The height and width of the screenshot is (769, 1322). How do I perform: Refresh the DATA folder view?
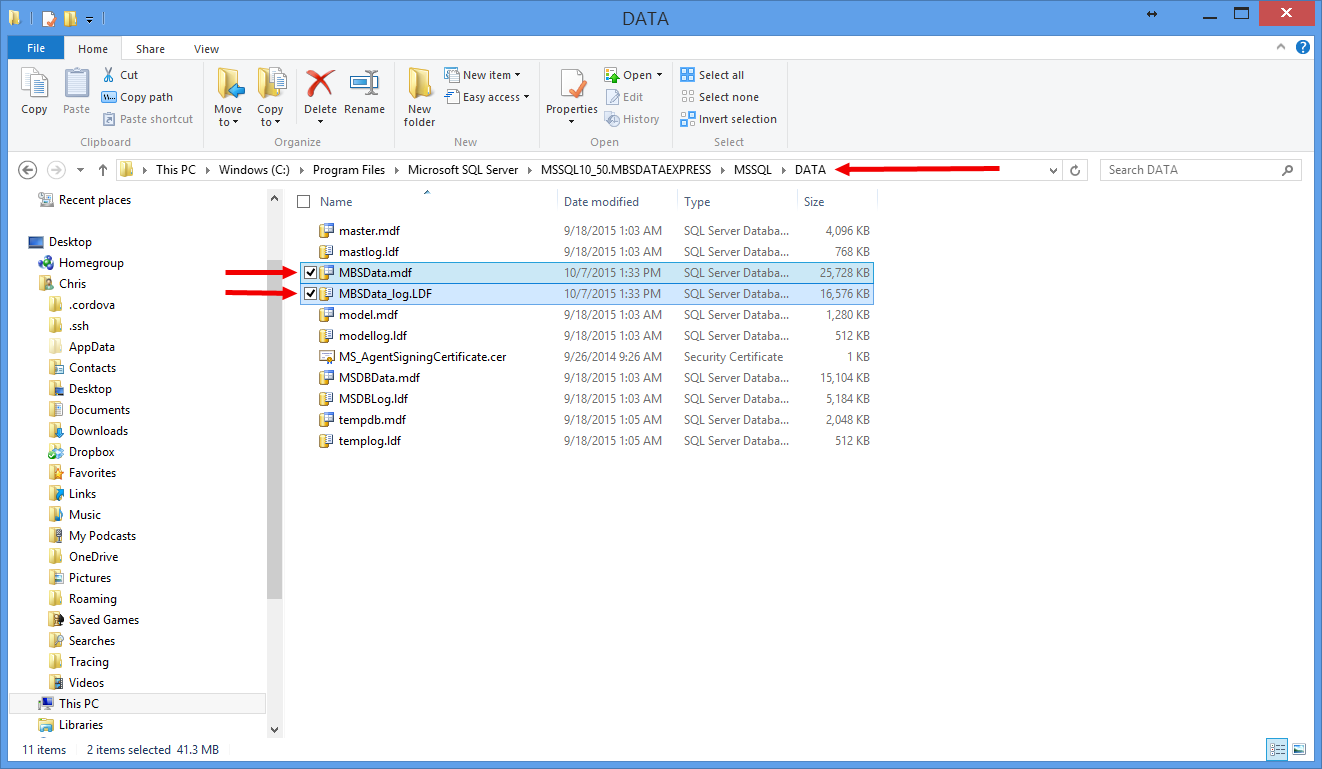click(x=1075, y=170)
